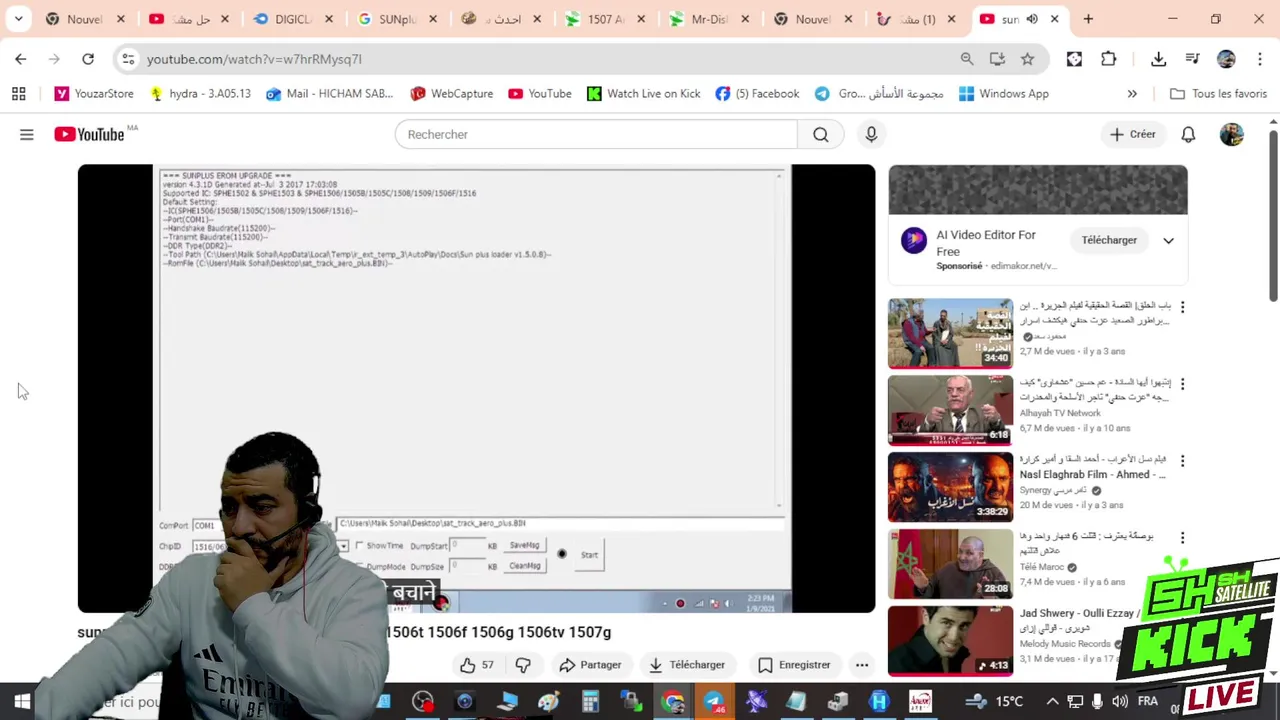The image size is (1280, 720).
Task: Open the Paint icon in the taskbar
Action: [x=548, y=702]
